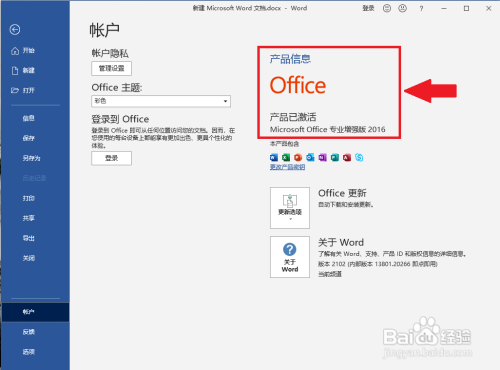Click the Access product icon
This screenshot has width=500, height=370.
click(x=347, y=157)
